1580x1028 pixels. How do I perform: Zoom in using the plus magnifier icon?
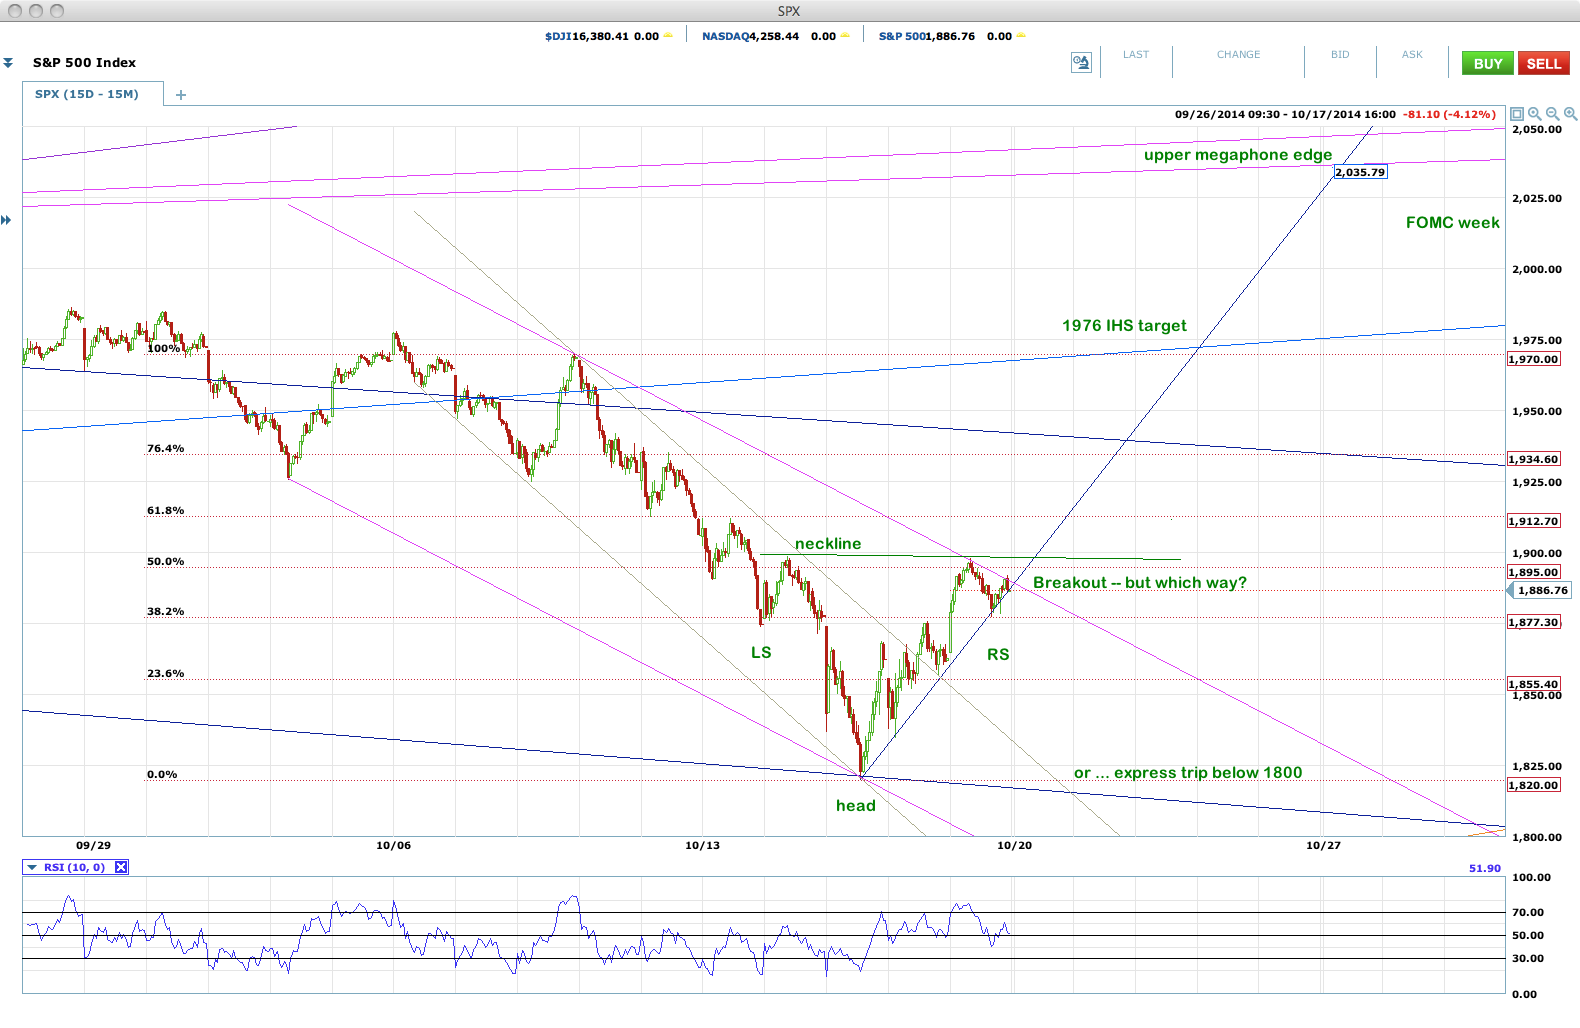[x=1570, y=114]
